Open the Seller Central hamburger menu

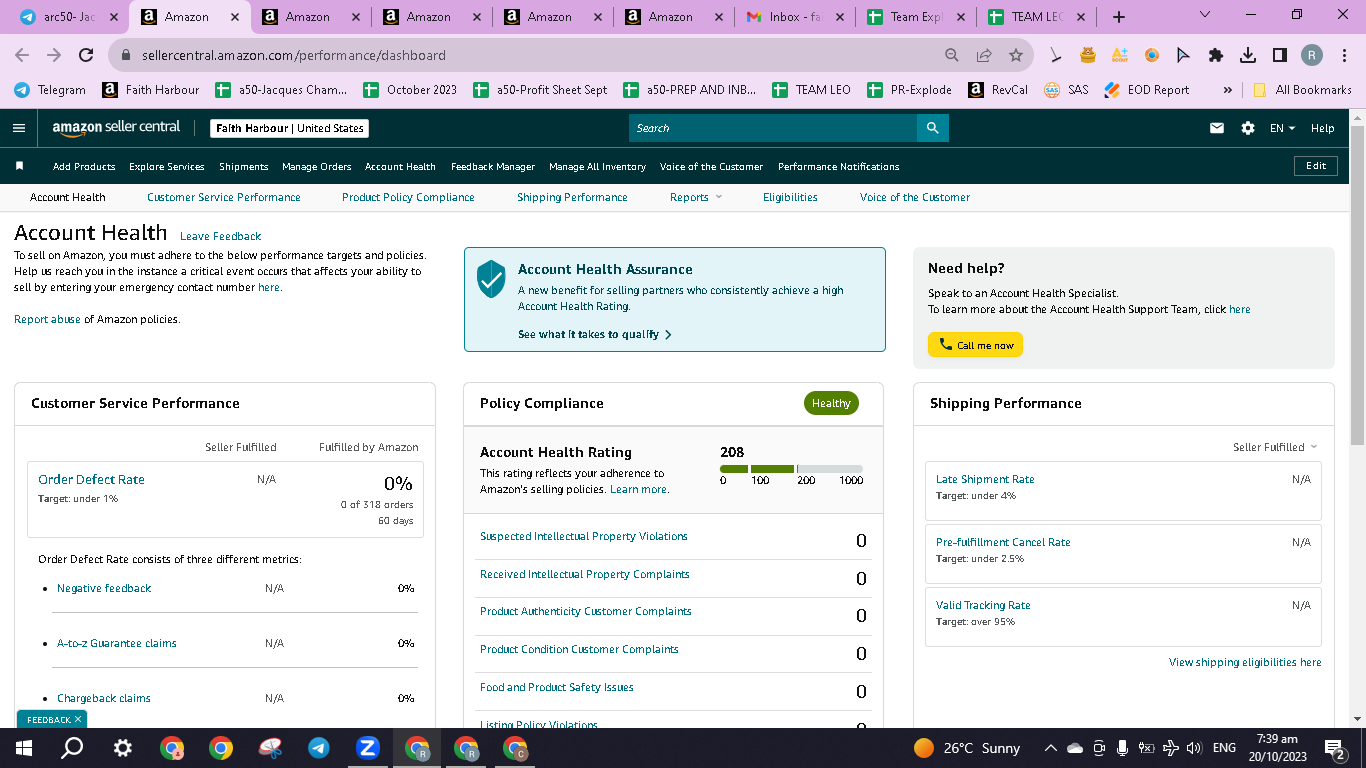pos(19,128)
